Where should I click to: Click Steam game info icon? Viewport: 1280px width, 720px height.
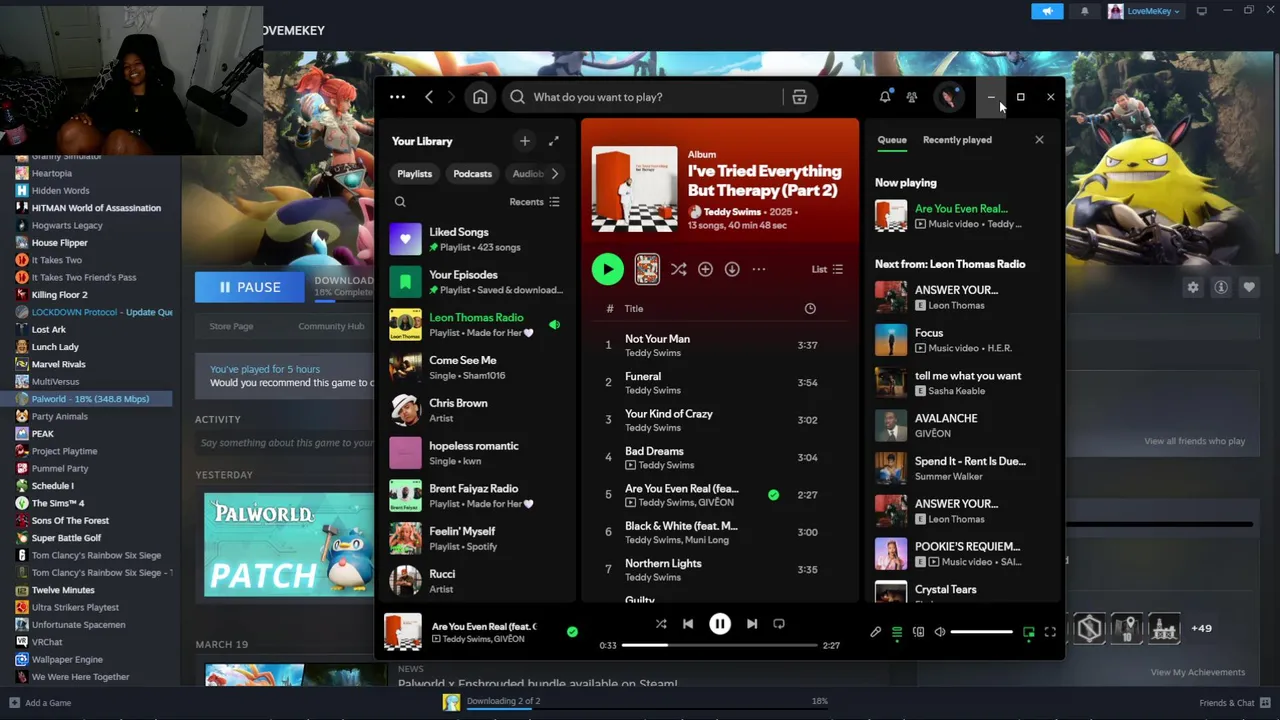point(1221,287)
